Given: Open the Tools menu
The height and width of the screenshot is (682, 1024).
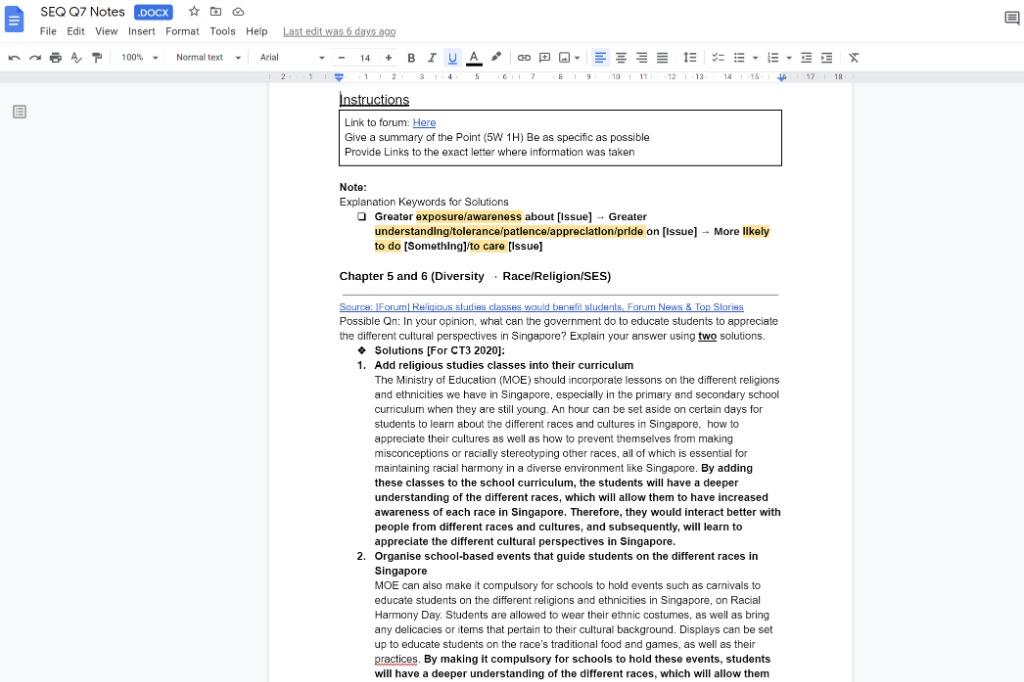Looking at the screenshot, I should pos(222,31).
